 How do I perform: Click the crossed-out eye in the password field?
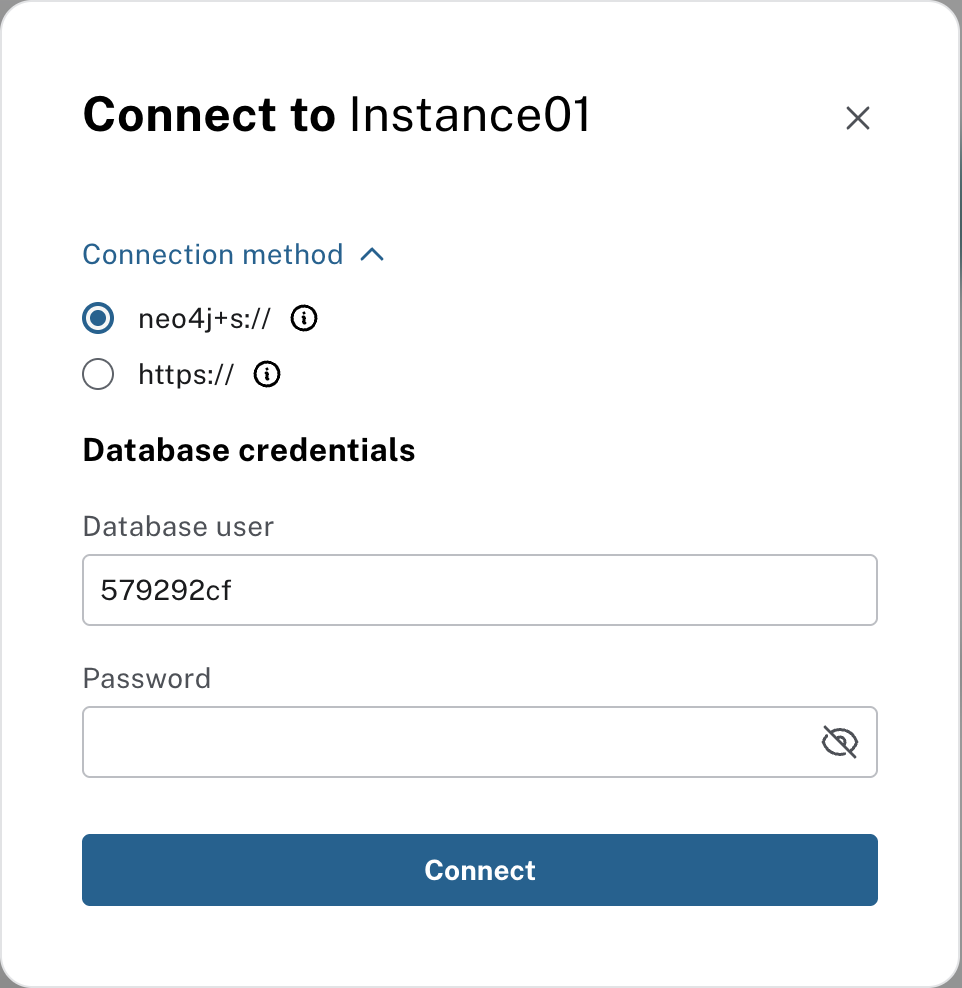tap(840, 742)
